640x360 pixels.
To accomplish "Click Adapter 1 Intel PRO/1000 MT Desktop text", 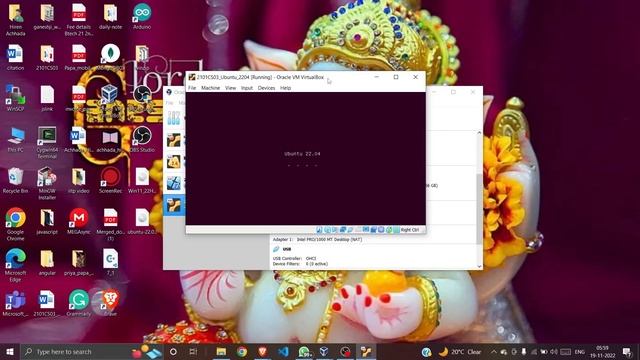I will point(317,240).
